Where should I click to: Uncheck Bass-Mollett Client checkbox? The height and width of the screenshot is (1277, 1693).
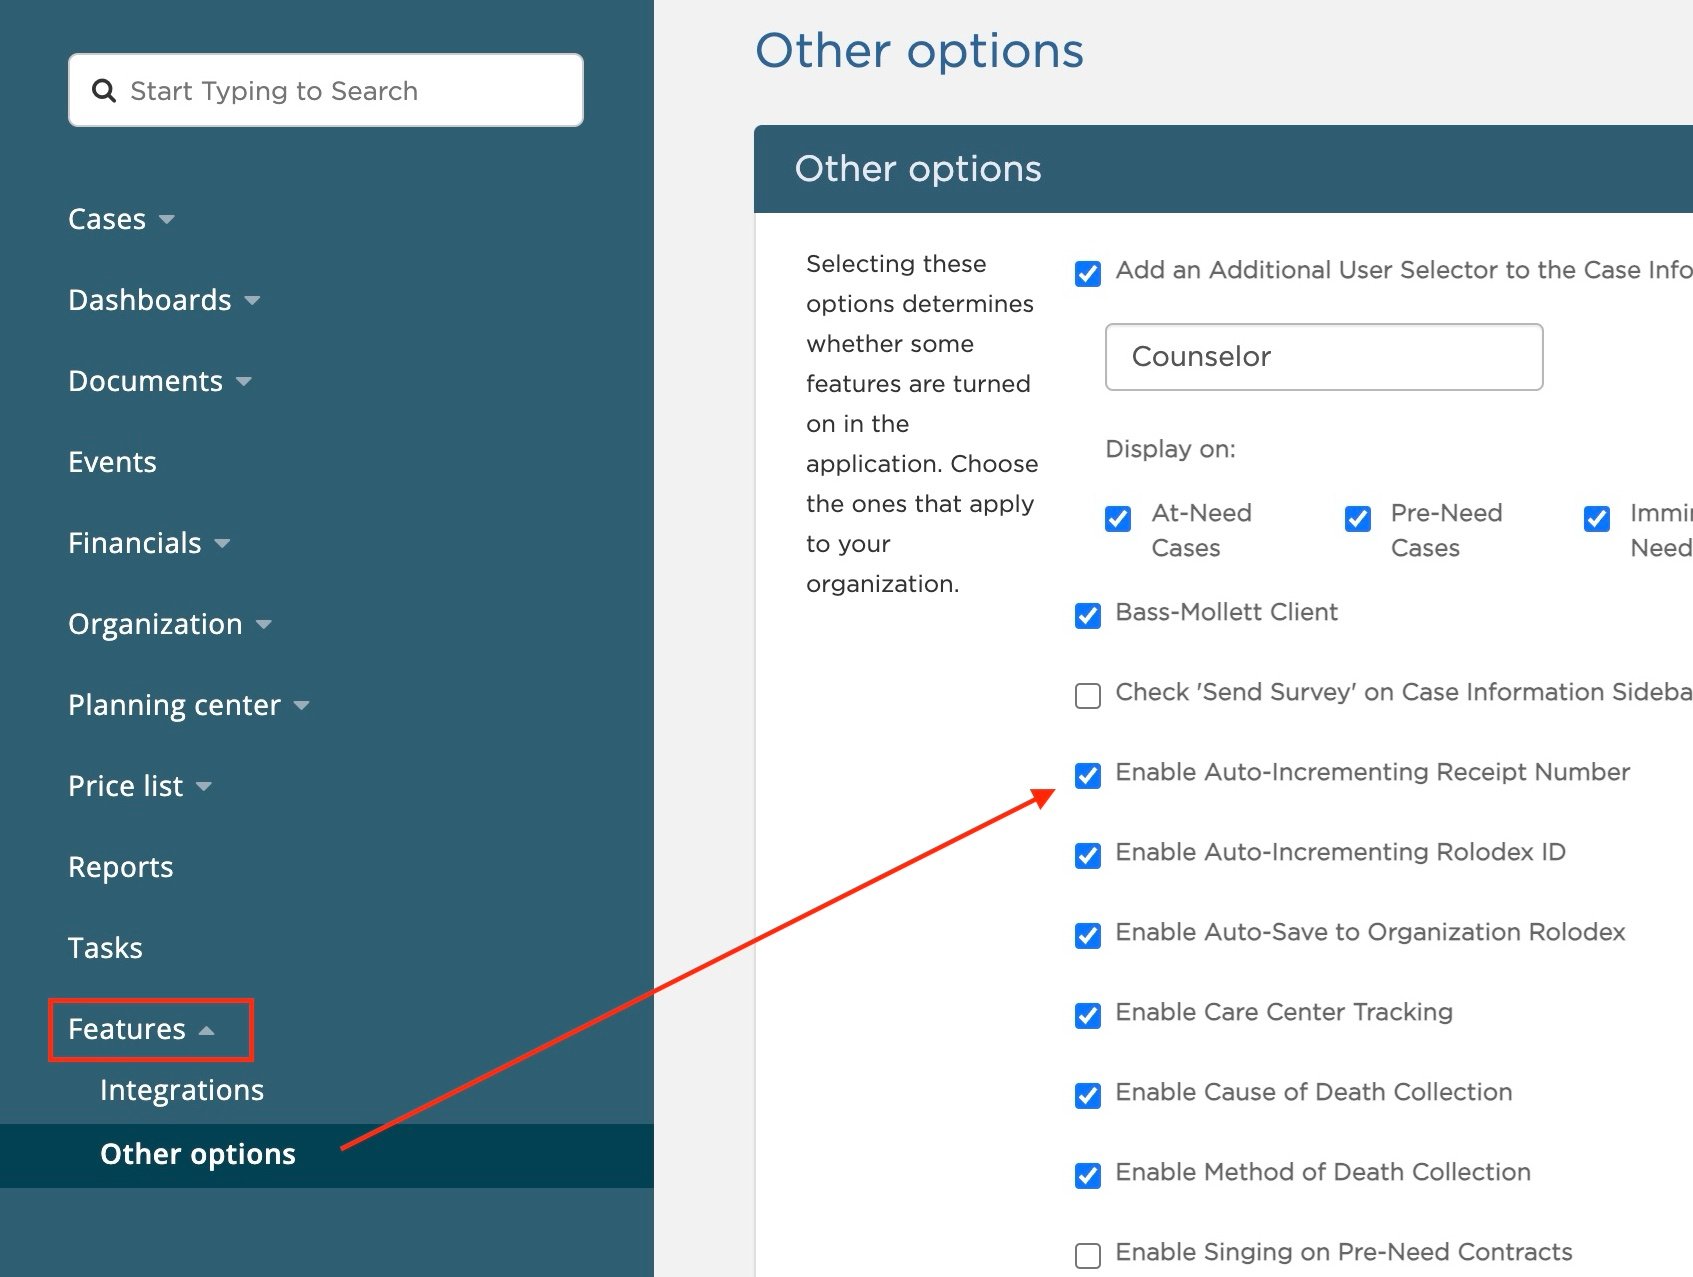1088,615
